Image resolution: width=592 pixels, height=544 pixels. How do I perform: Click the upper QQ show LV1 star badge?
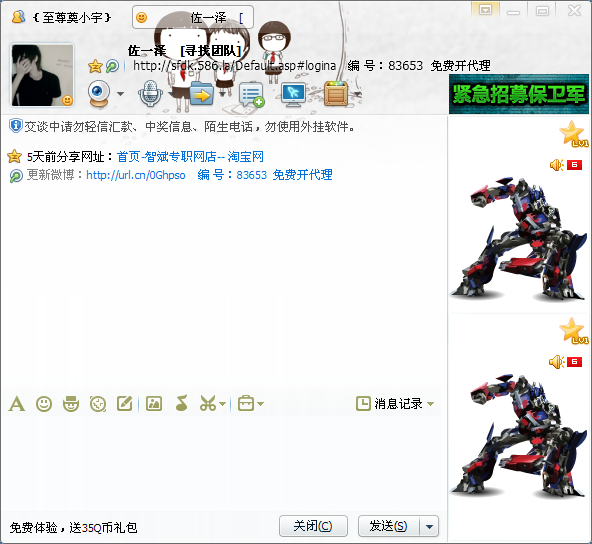pos(574,134)
